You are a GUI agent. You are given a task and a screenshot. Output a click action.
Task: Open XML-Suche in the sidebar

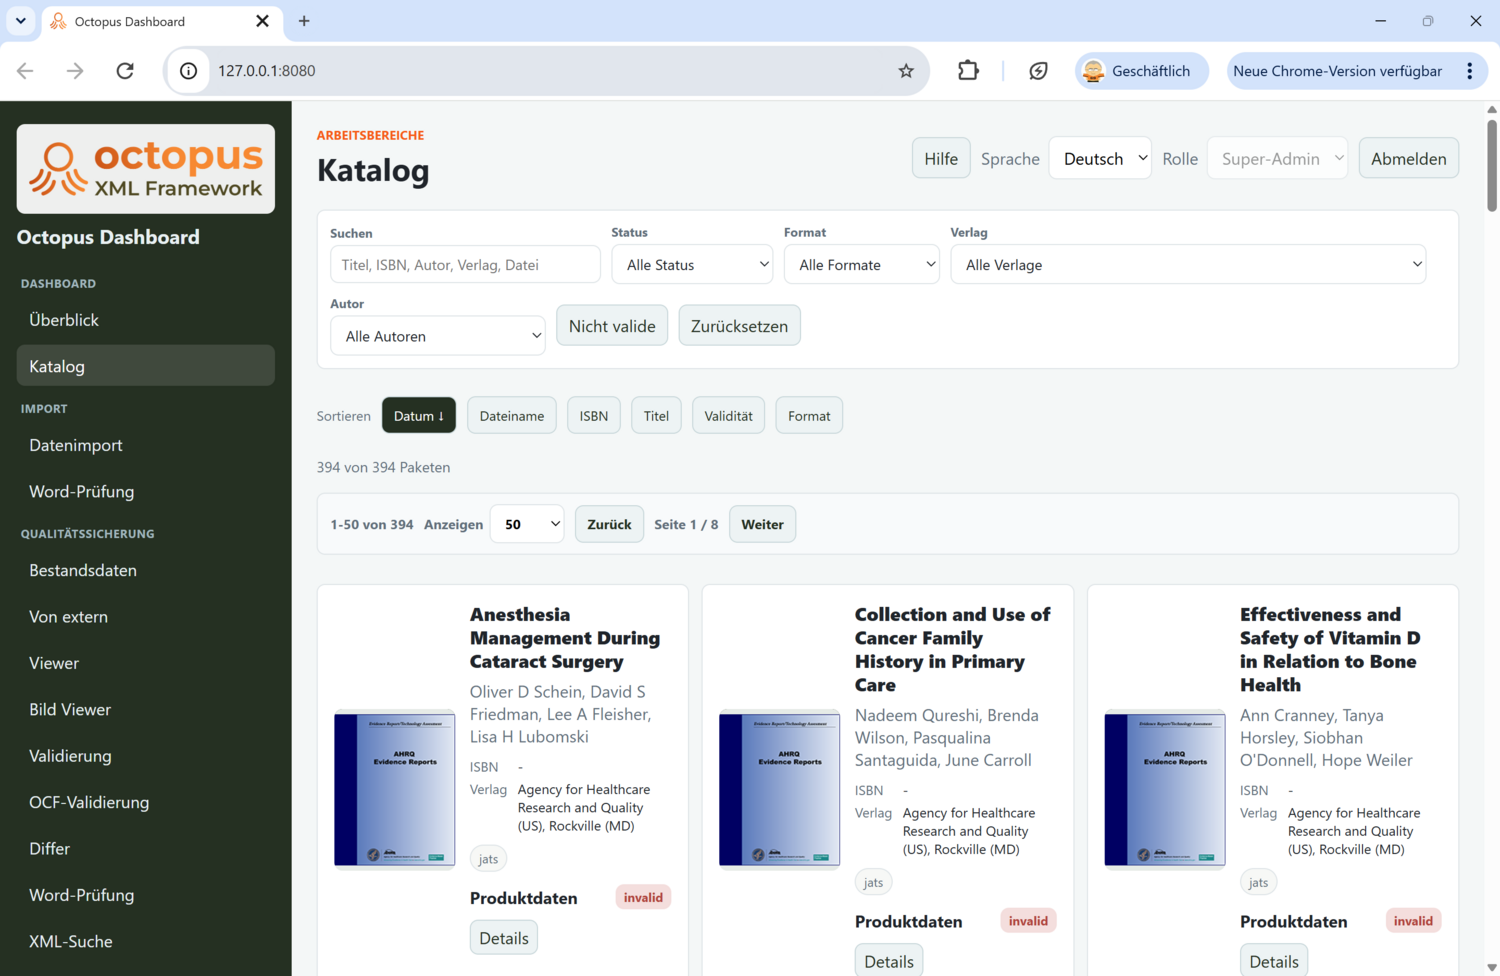click(146, 941)
